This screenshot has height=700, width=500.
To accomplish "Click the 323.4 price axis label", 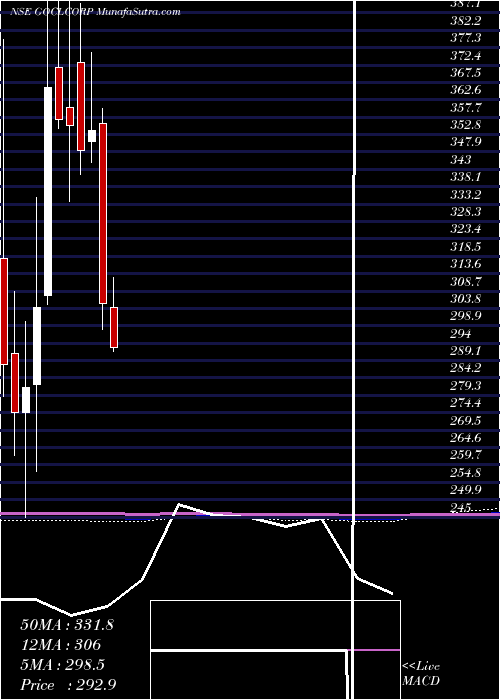I will [466, 229].
